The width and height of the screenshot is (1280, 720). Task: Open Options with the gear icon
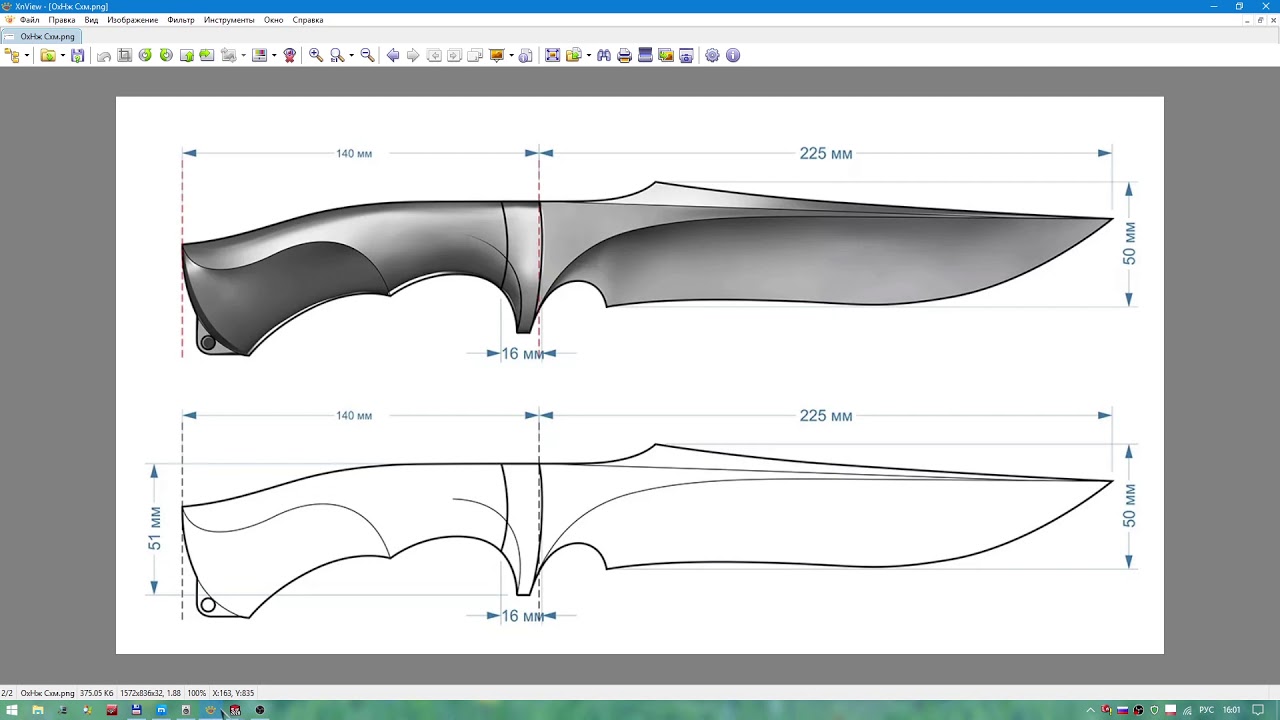pos(712,56)
